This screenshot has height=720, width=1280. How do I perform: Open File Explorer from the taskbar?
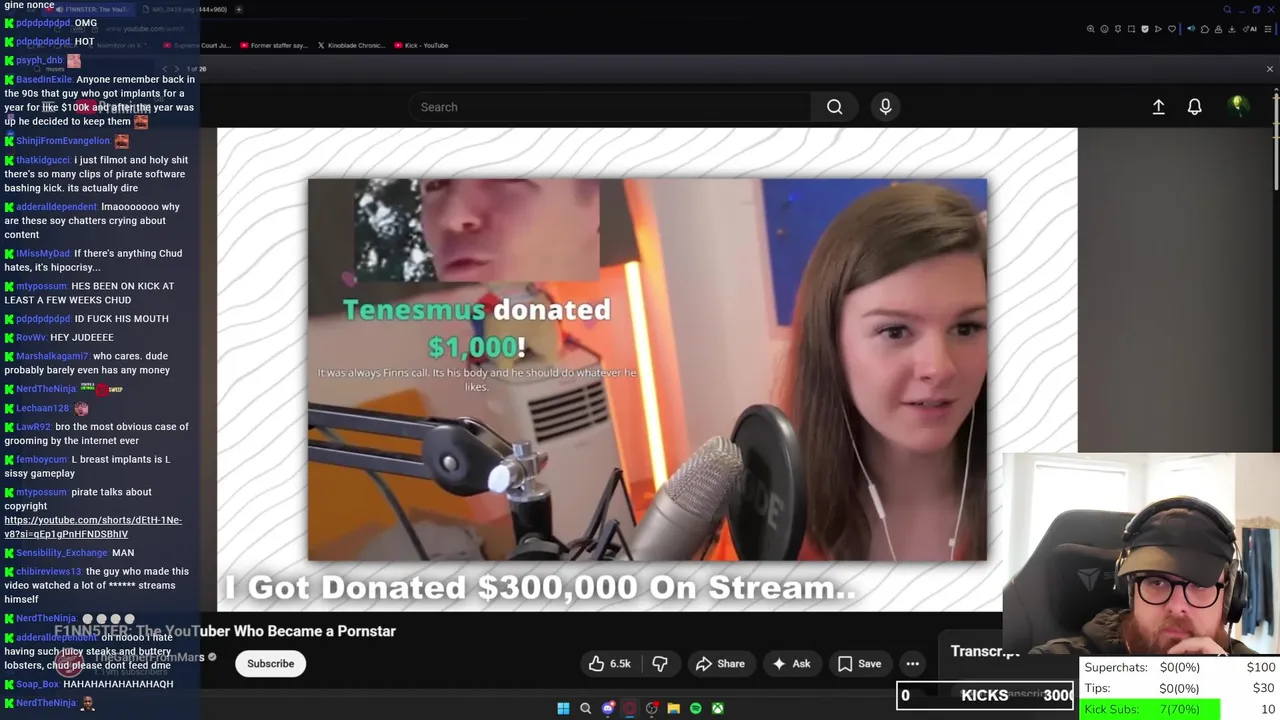[x=673, y=708]
